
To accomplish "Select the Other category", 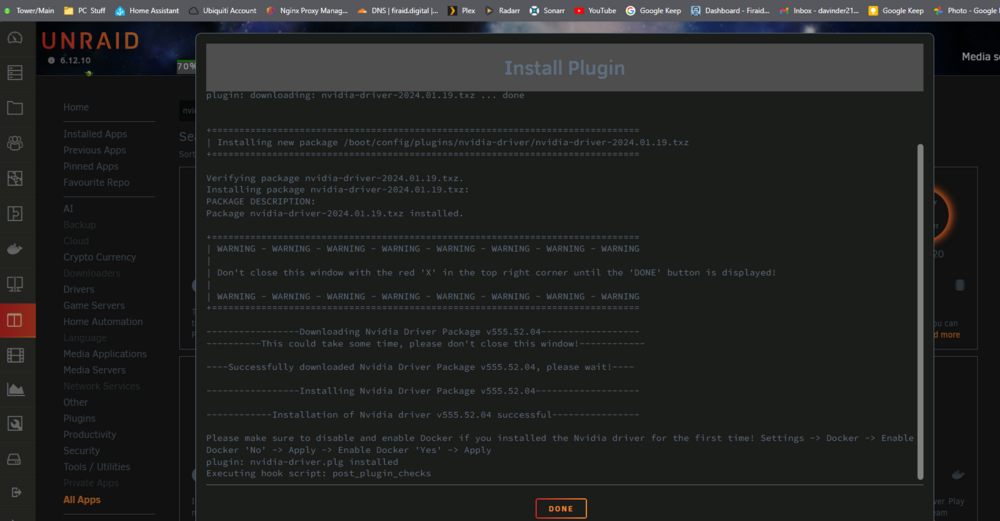I will point(75,402).
